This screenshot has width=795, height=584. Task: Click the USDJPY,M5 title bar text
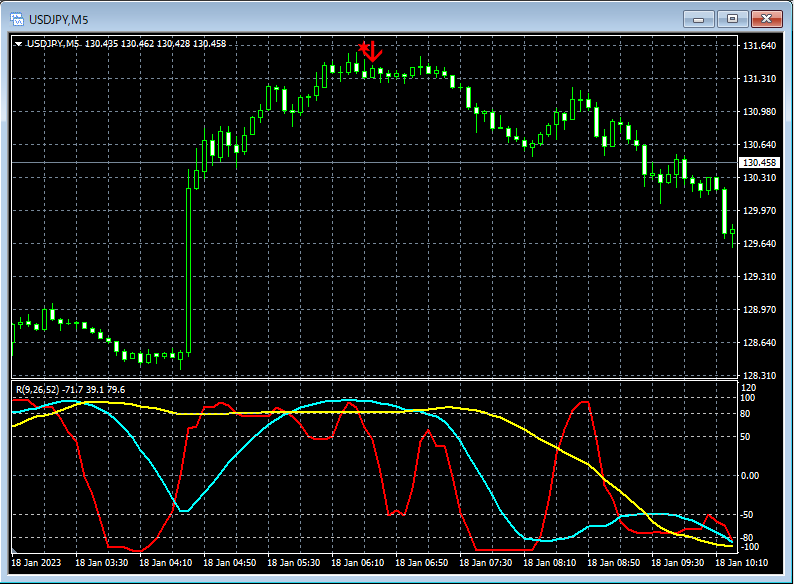pos(59,19)
